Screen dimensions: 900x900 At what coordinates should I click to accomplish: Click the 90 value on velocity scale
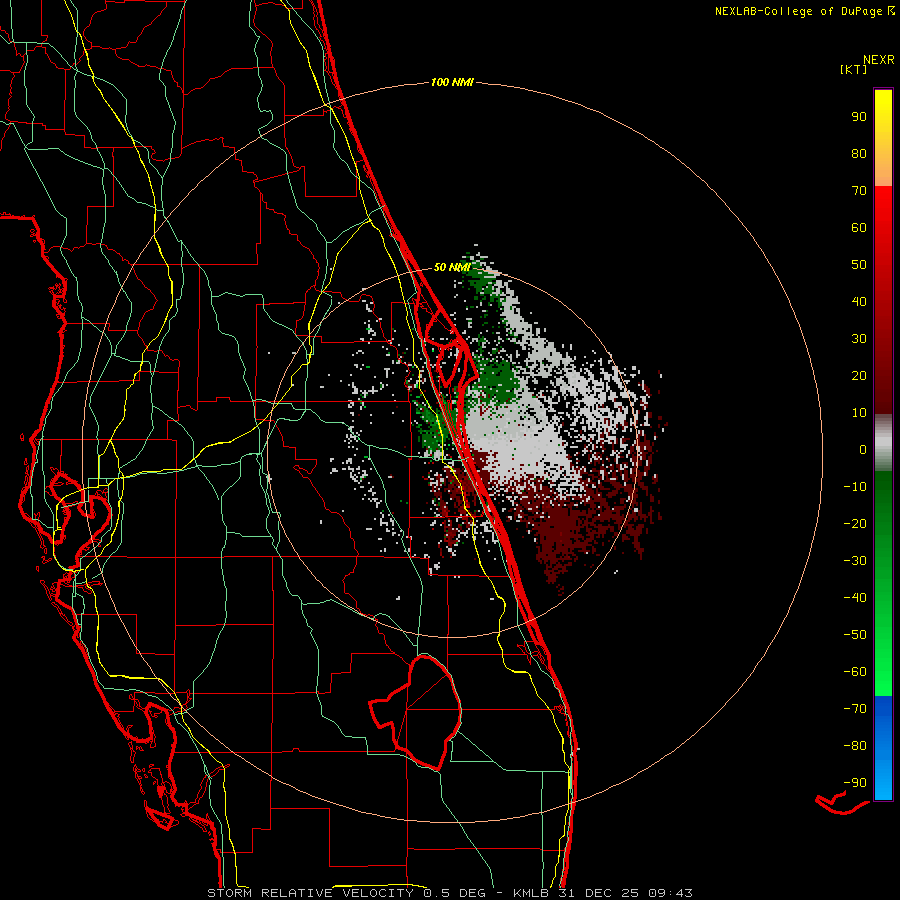coord(859,117)
